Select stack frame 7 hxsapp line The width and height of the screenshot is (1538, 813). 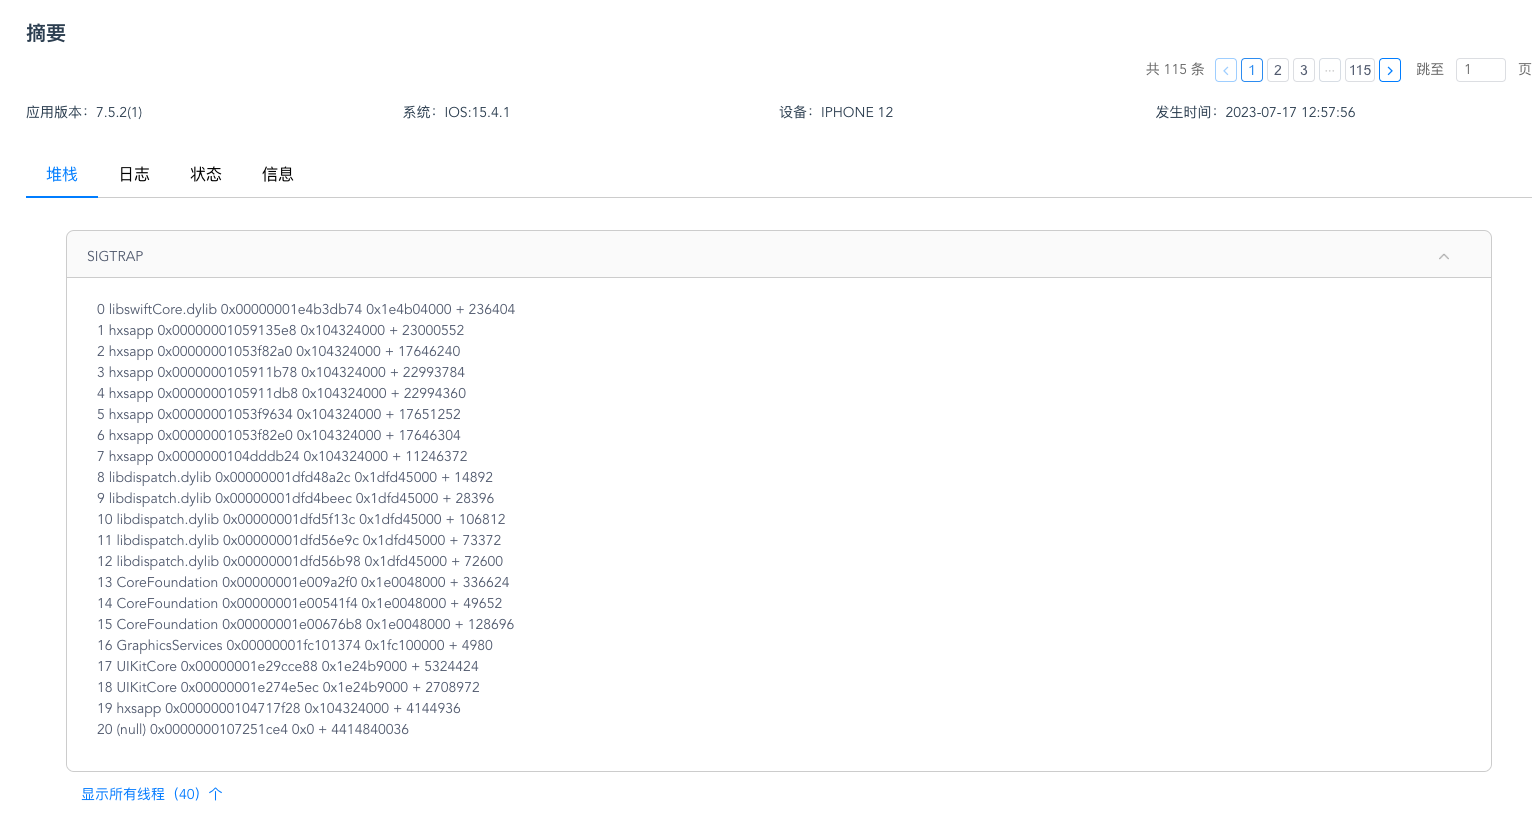(282, 456)
